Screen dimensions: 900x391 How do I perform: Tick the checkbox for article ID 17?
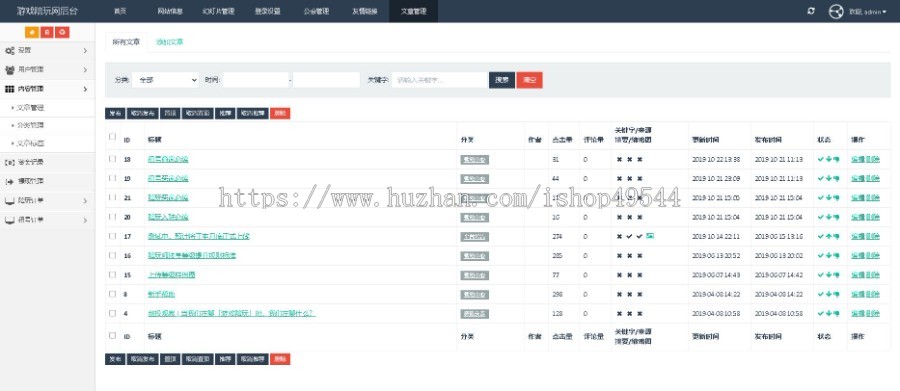(x=112, y=235)
